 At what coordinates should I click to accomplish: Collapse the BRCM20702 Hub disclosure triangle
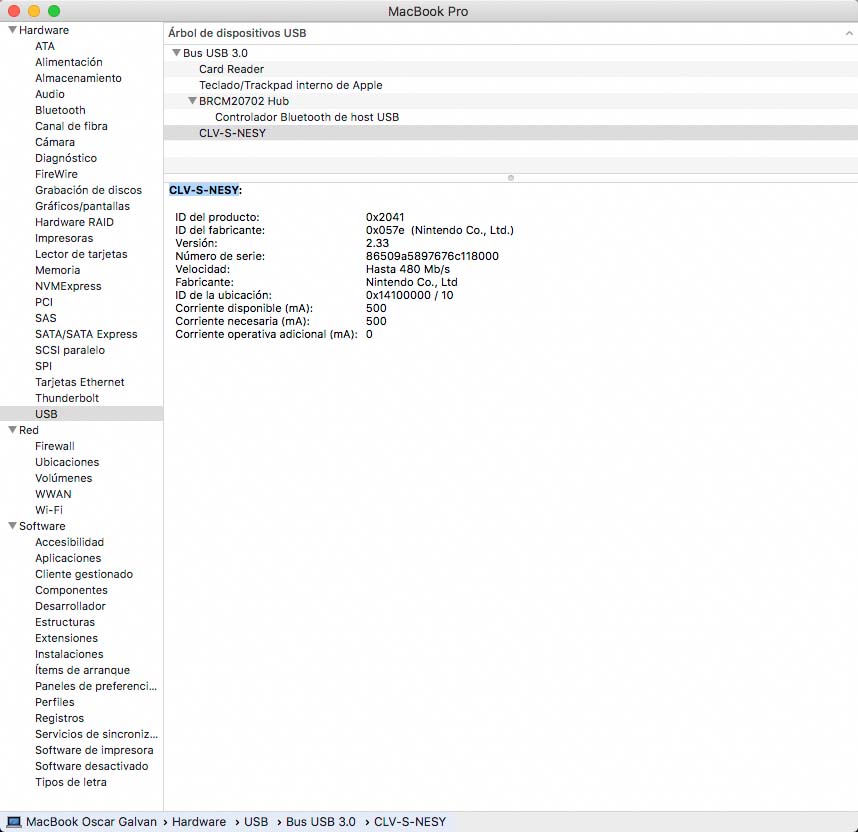[x=192, y=101]
